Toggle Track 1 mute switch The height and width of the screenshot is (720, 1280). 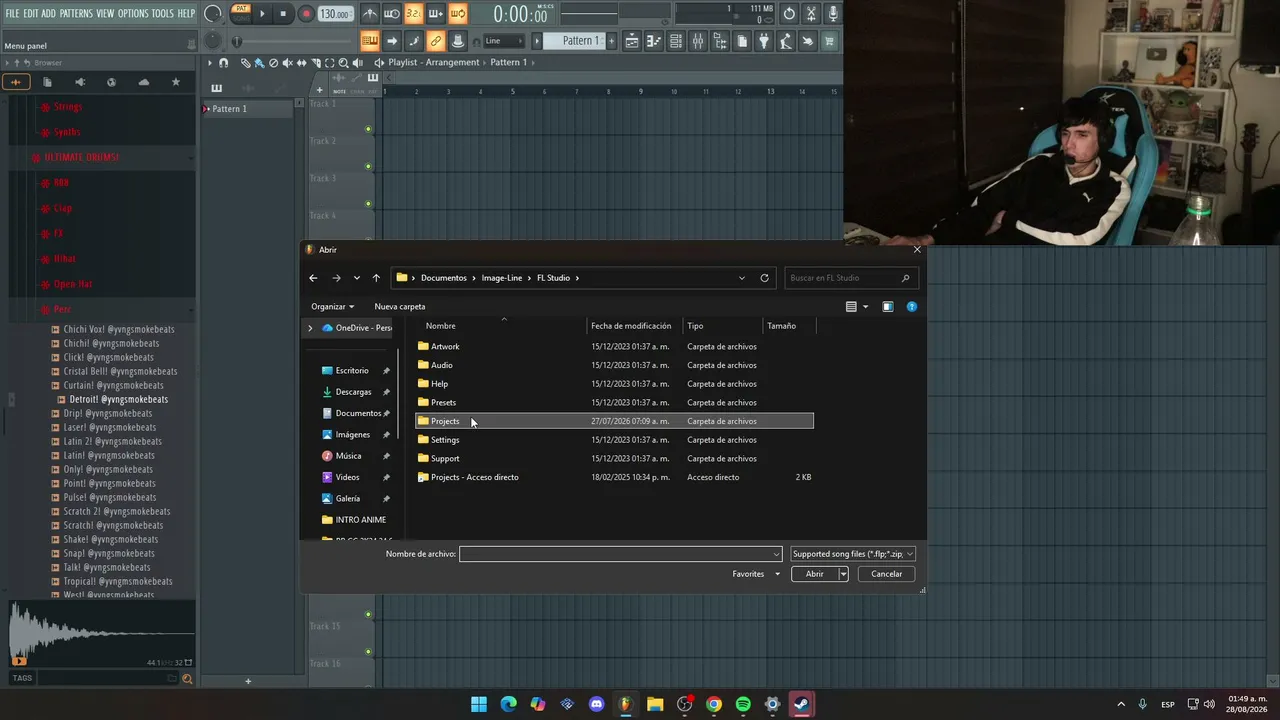tap(368, 129)
